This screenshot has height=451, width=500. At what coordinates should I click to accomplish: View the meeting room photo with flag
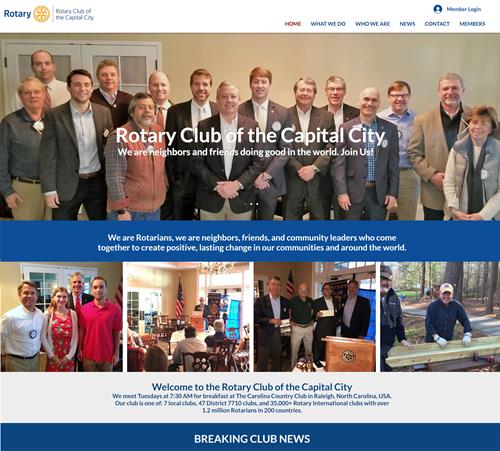188,317
